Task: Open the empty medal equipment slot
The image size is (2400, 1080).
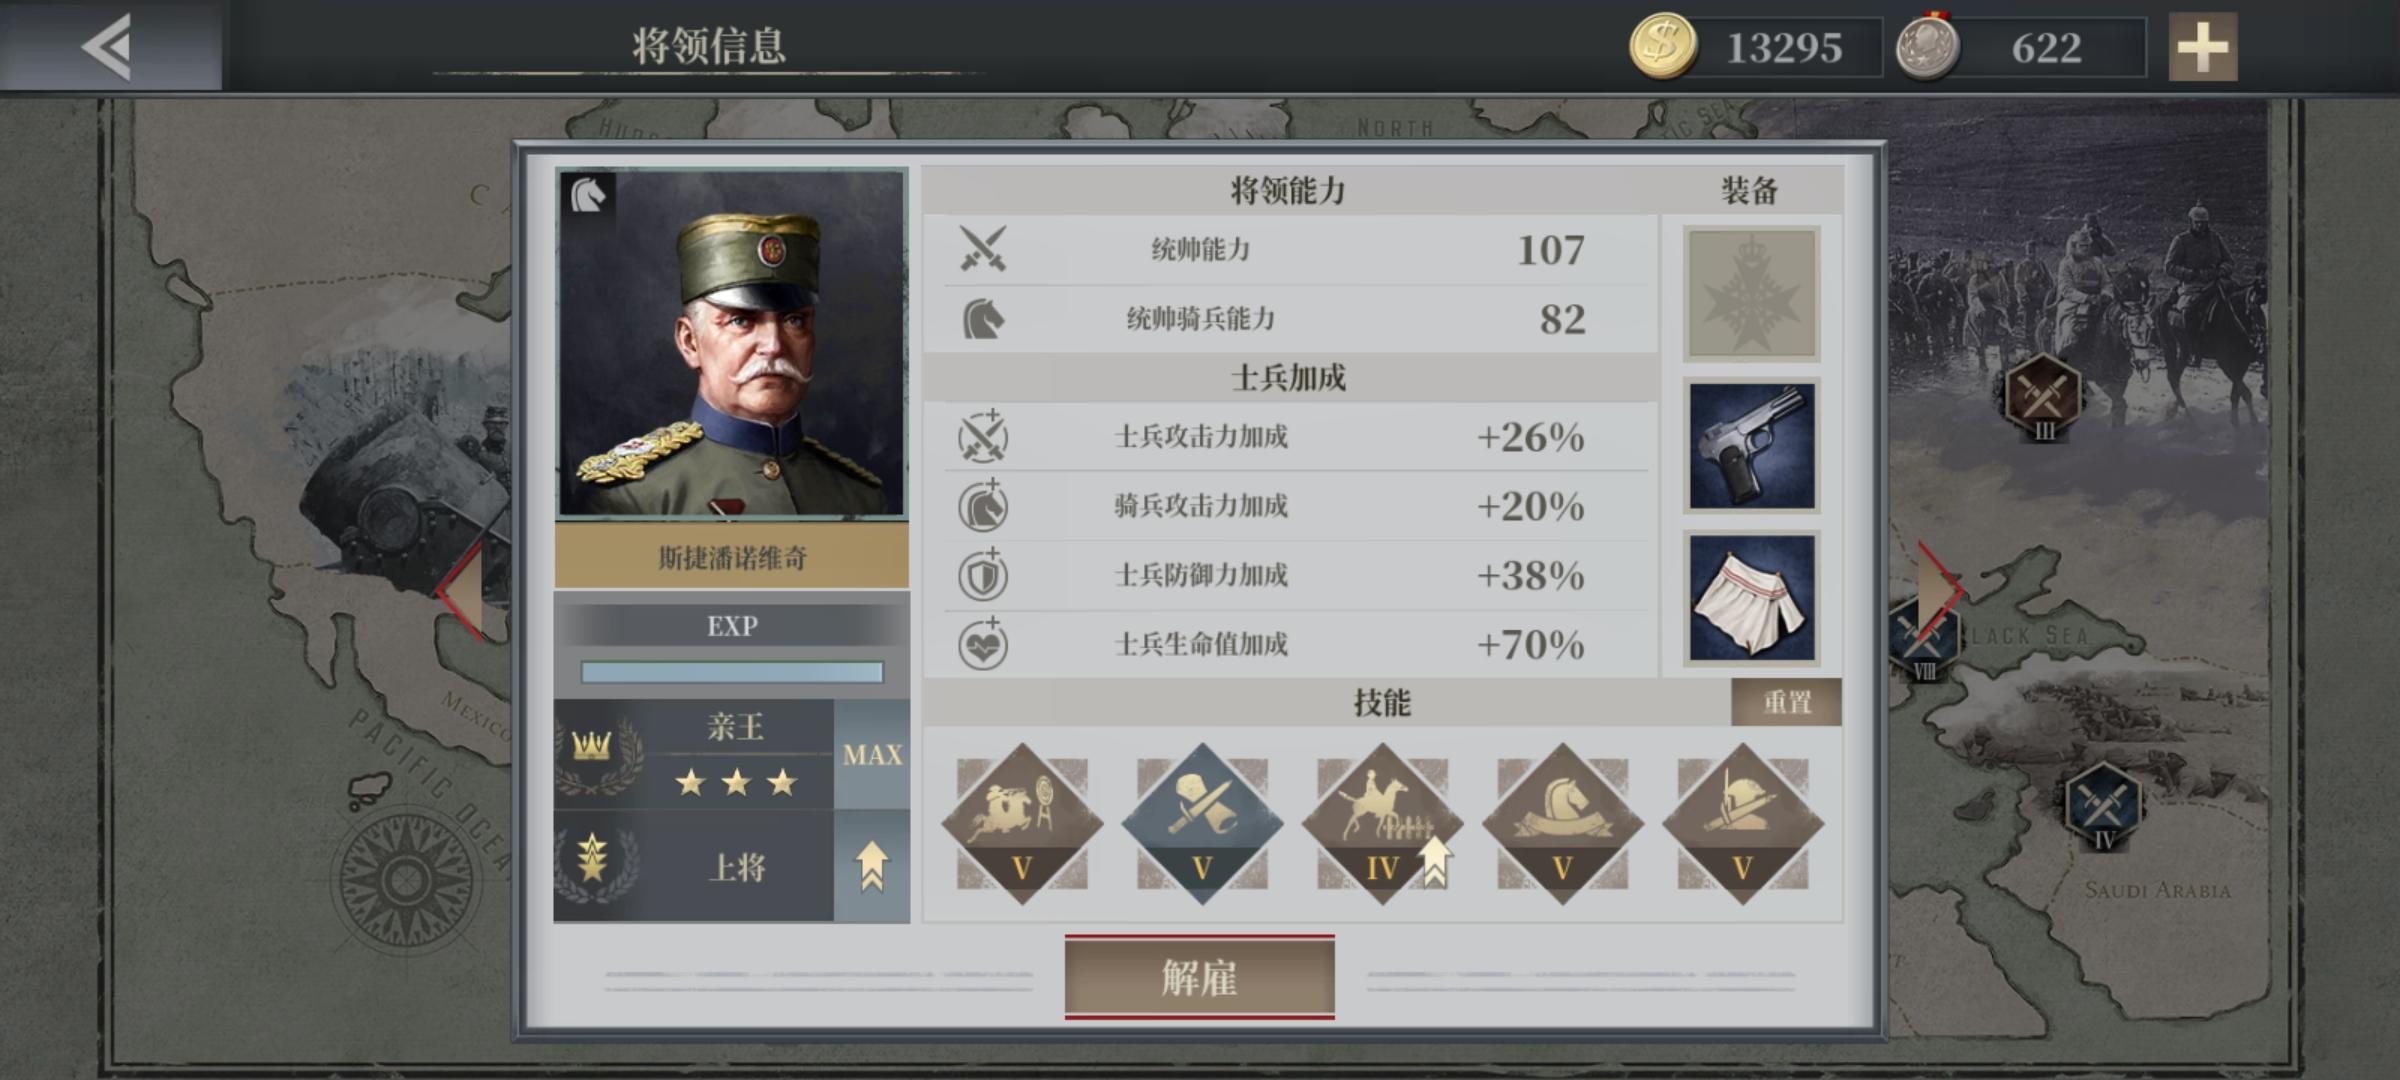Action: (1751, 294)
